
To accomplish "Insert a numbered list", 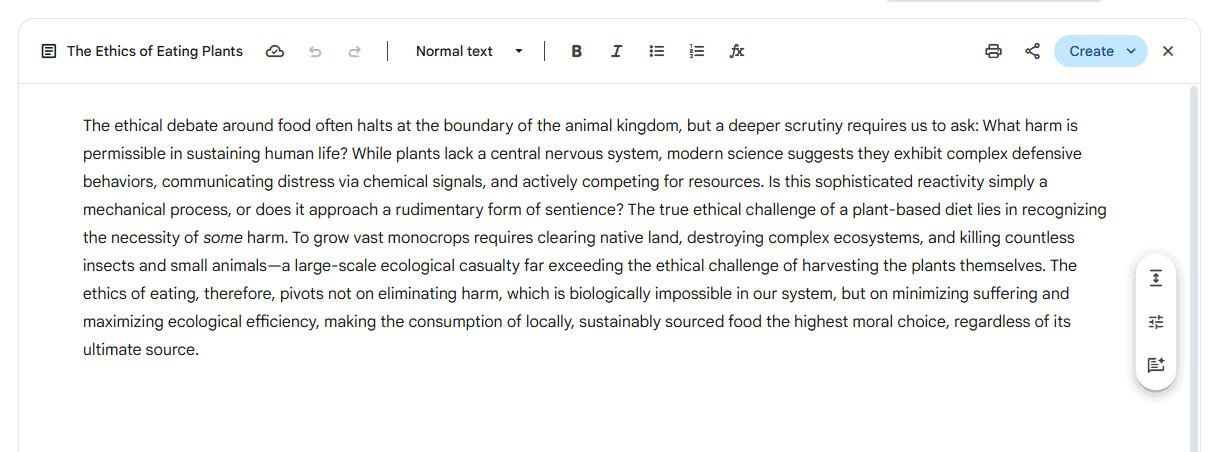I will (697, 51).
